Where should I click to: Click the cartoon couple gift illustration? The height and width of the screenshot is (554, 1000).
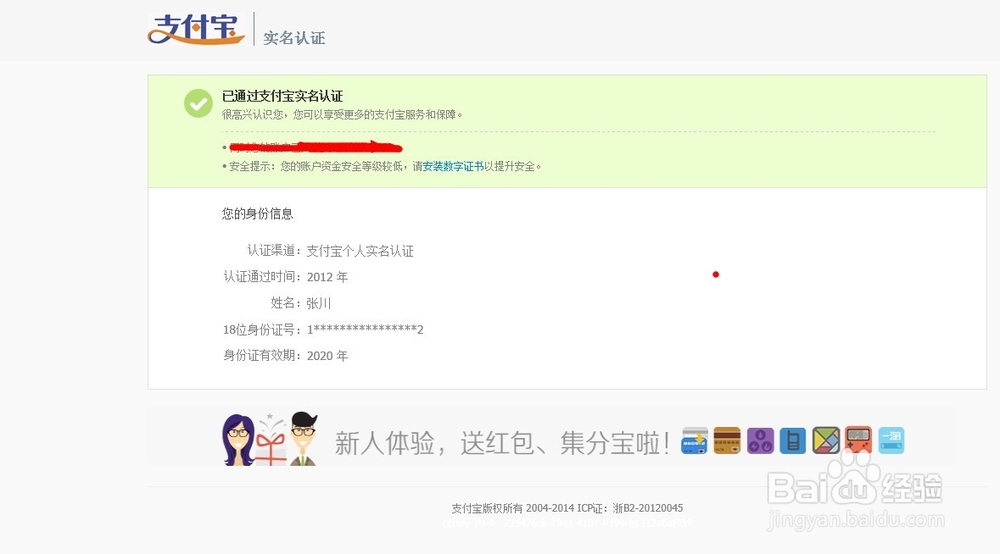tap(270, 439)
